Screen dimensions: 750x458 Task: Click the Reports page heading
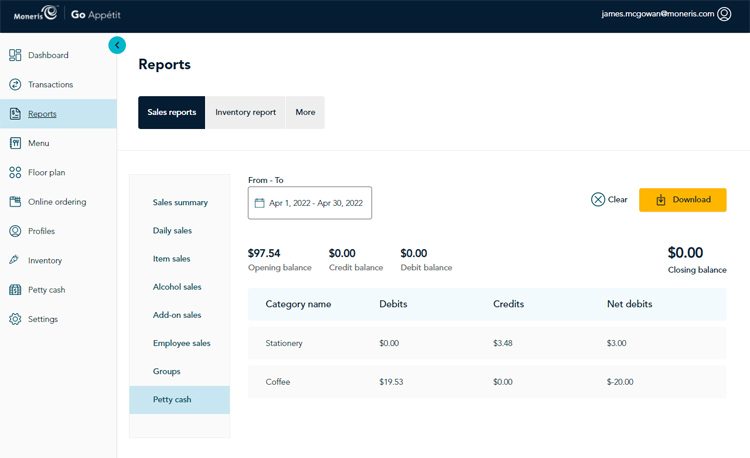(165, 65)
